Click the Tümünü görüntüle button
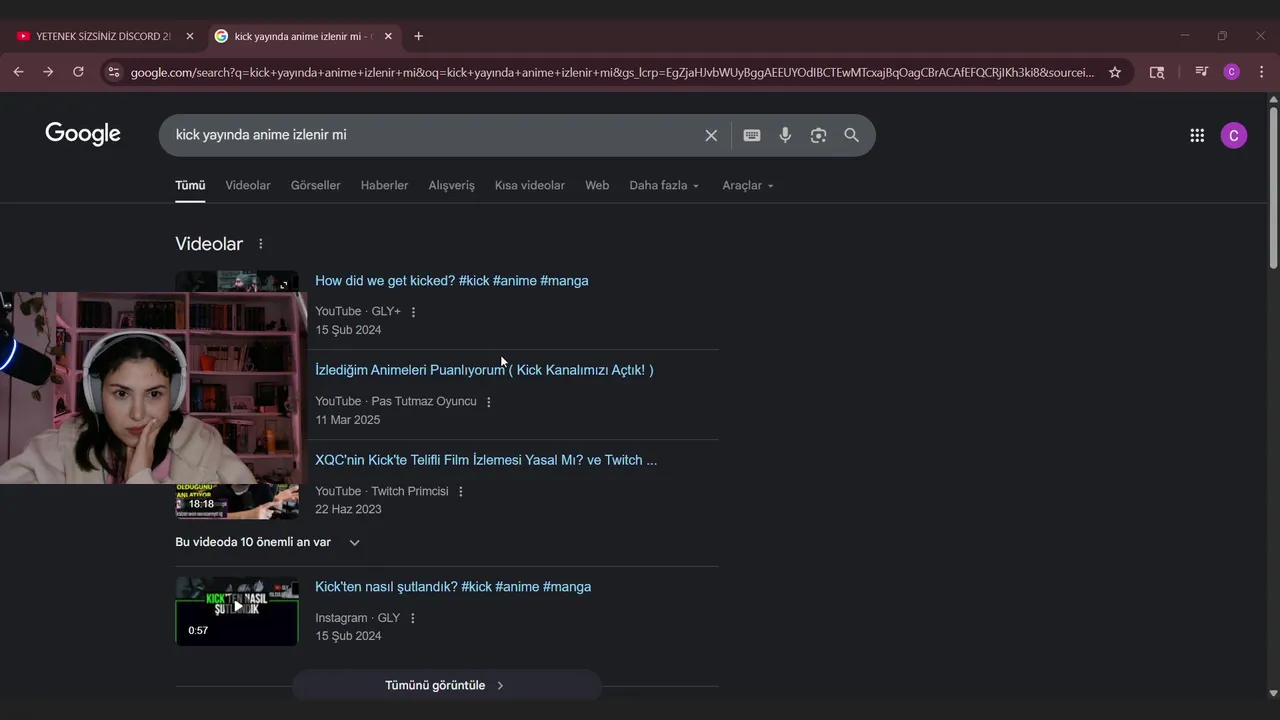The image size is (1280, 720). (x=446, y=686)
